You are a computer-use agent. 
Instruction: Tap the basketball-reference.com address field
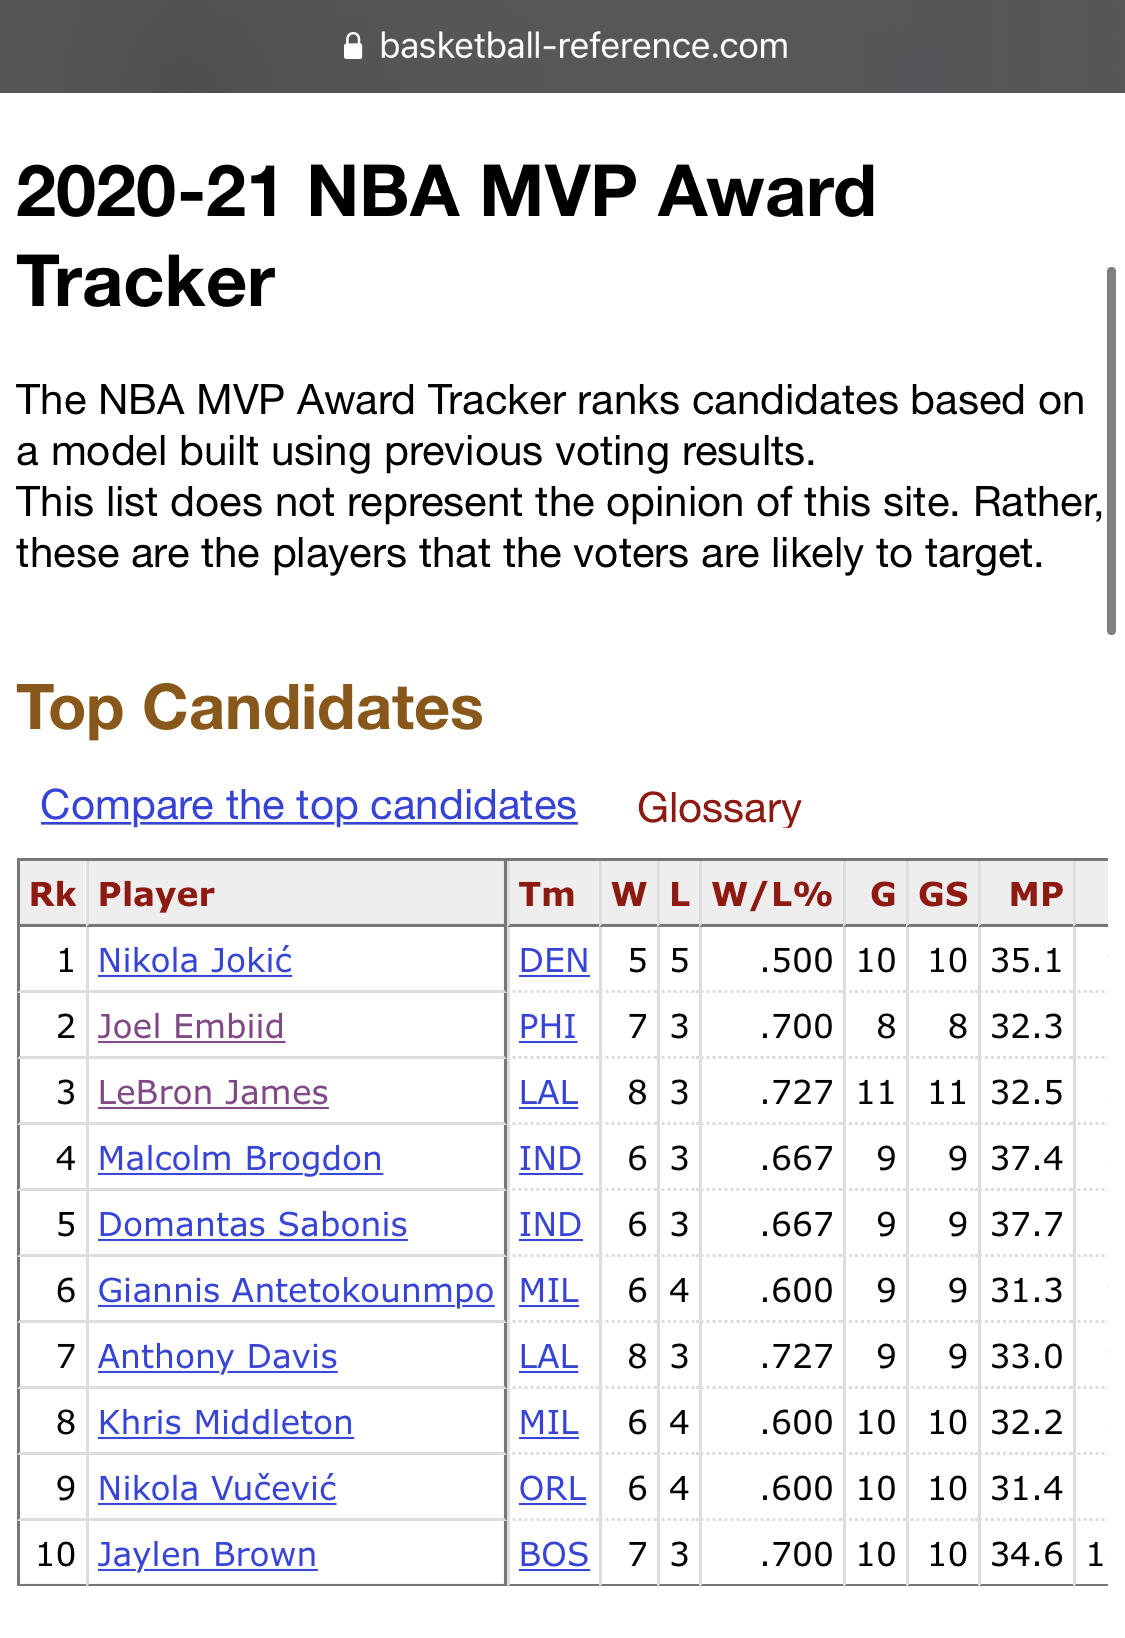563,46
